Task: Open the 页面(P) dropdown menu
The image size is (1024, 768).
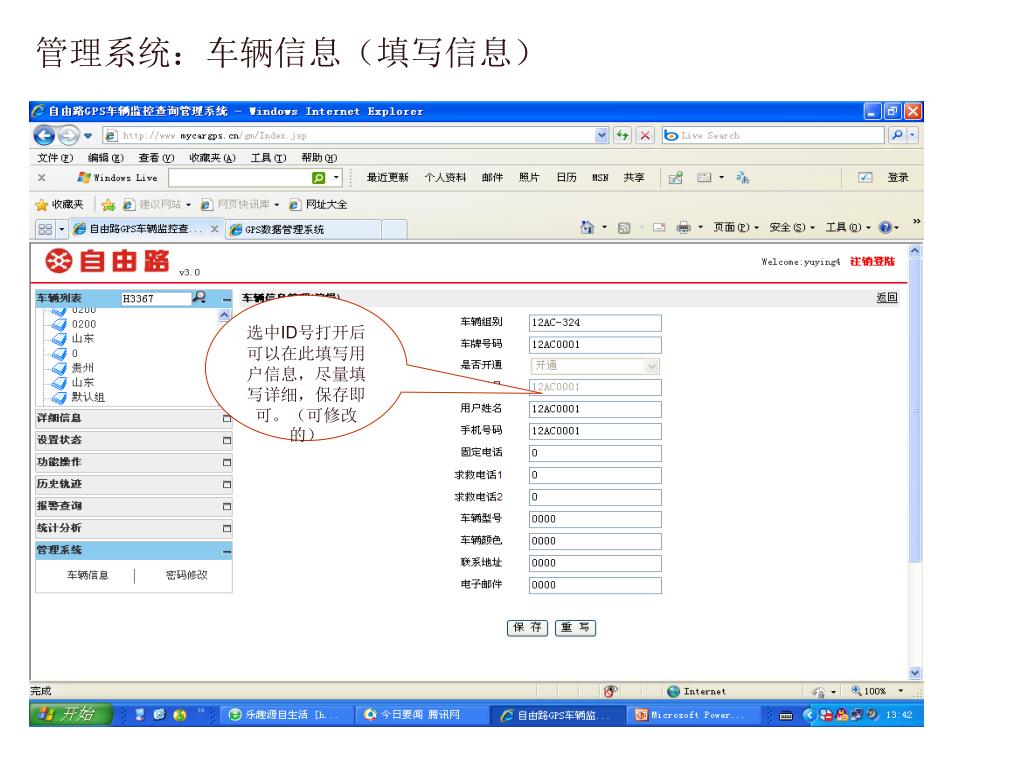Action: 736,227
